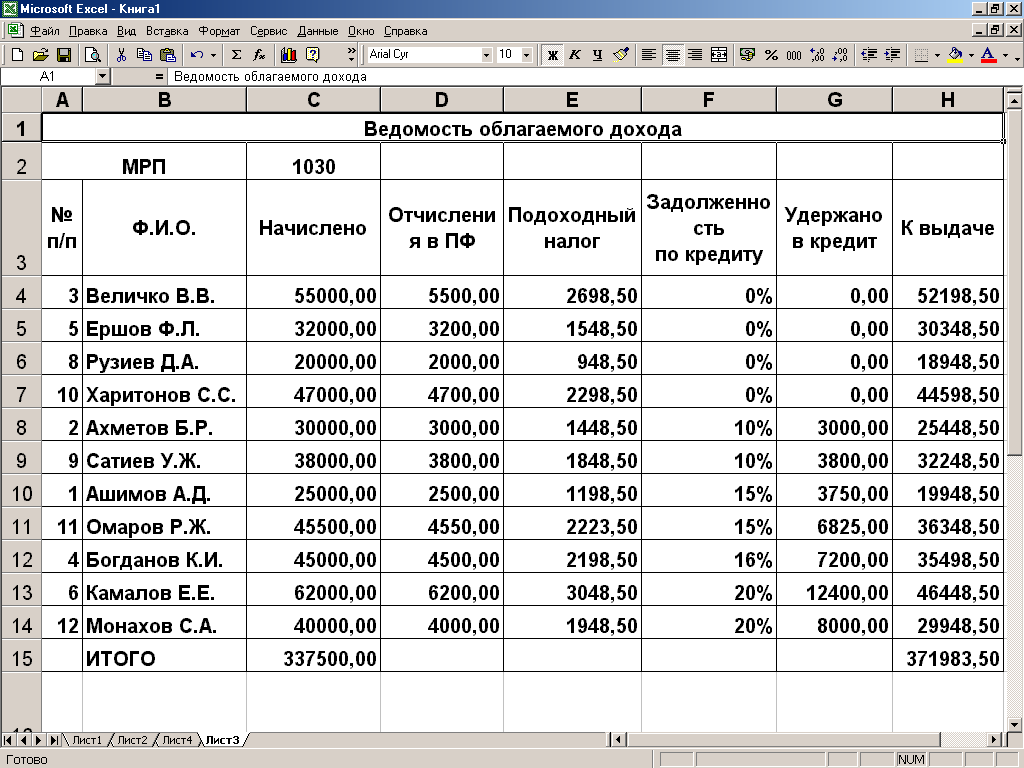Open the Сервис menu
This screenshot has width=1024, height=768.
point(268,31)
